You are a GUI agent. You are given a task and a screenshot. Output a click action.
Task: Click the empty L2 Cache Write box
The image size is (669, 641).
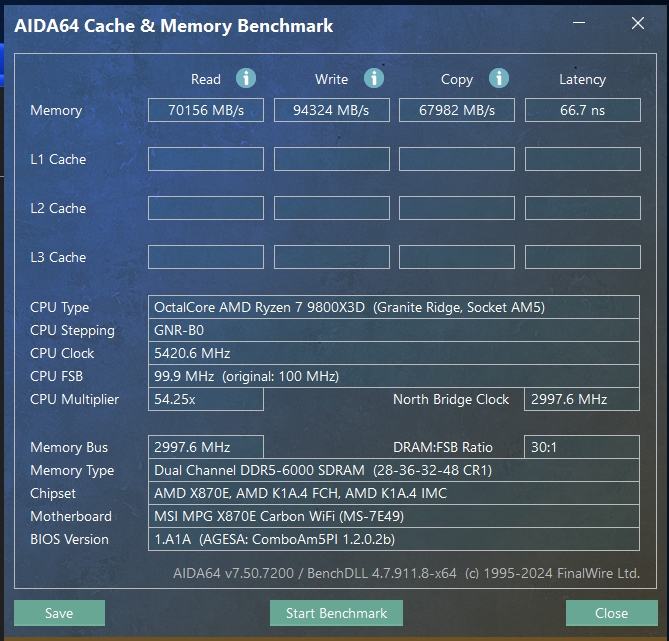click(x=332, y=208)
